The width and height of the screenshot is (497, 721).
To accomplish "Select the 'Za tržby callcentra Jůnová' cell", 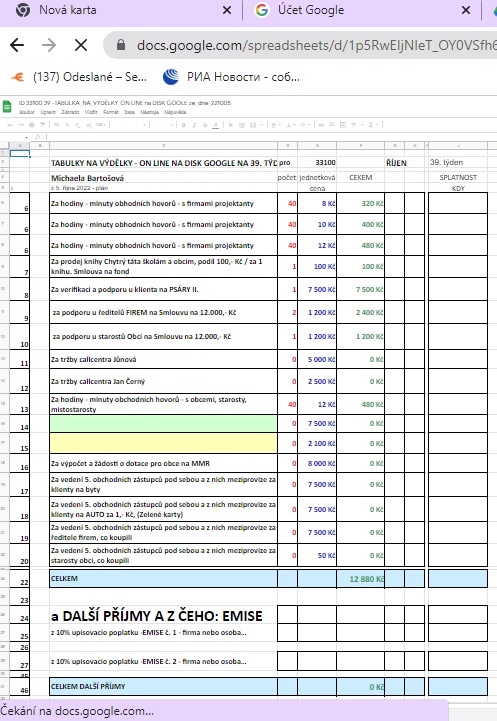I will click(164, 360).
